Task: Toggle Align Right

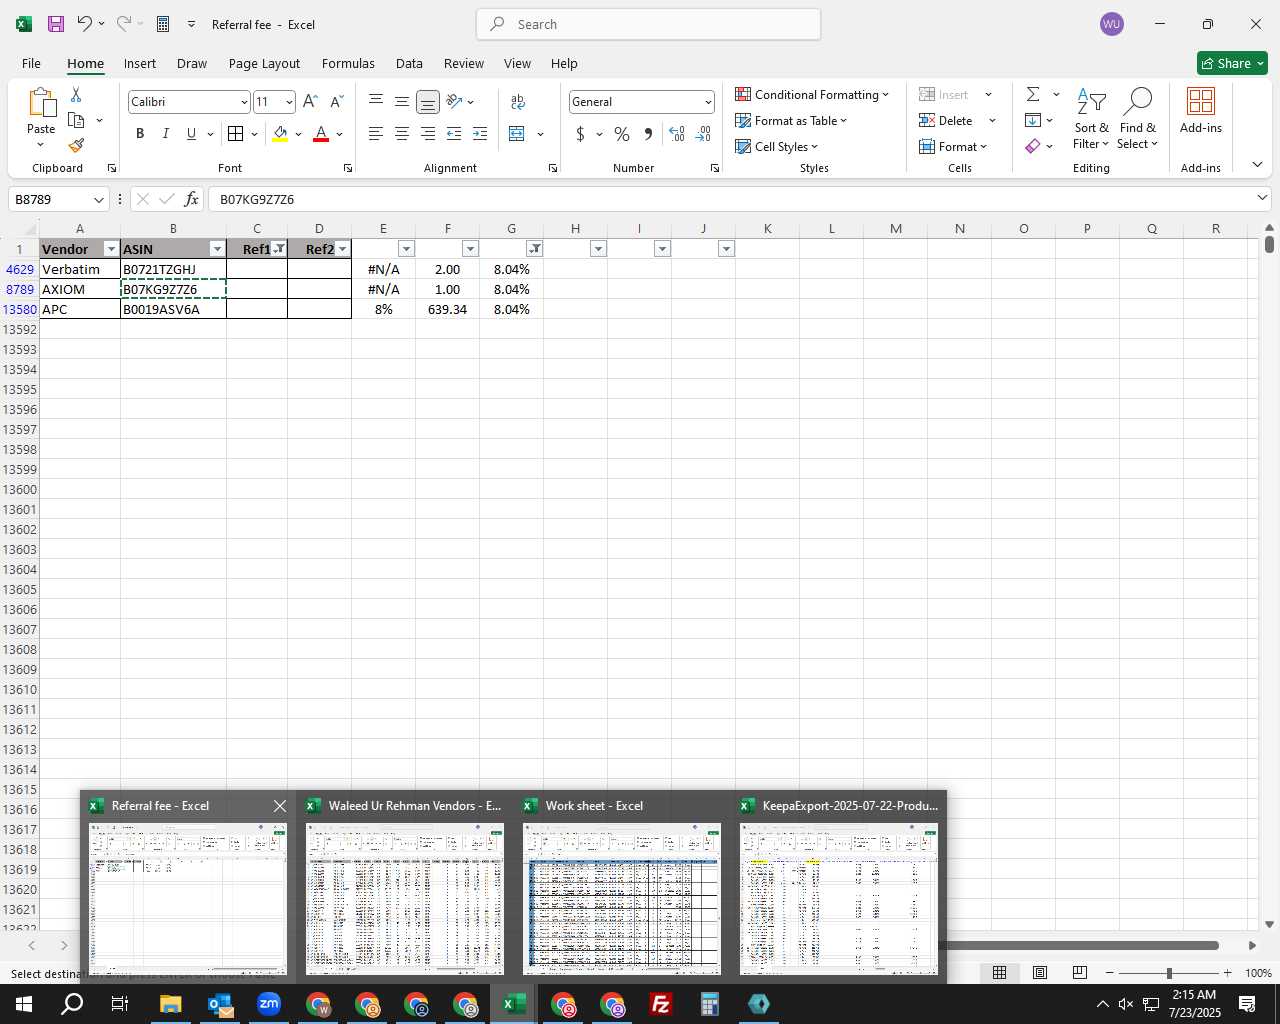Action: 428,134
